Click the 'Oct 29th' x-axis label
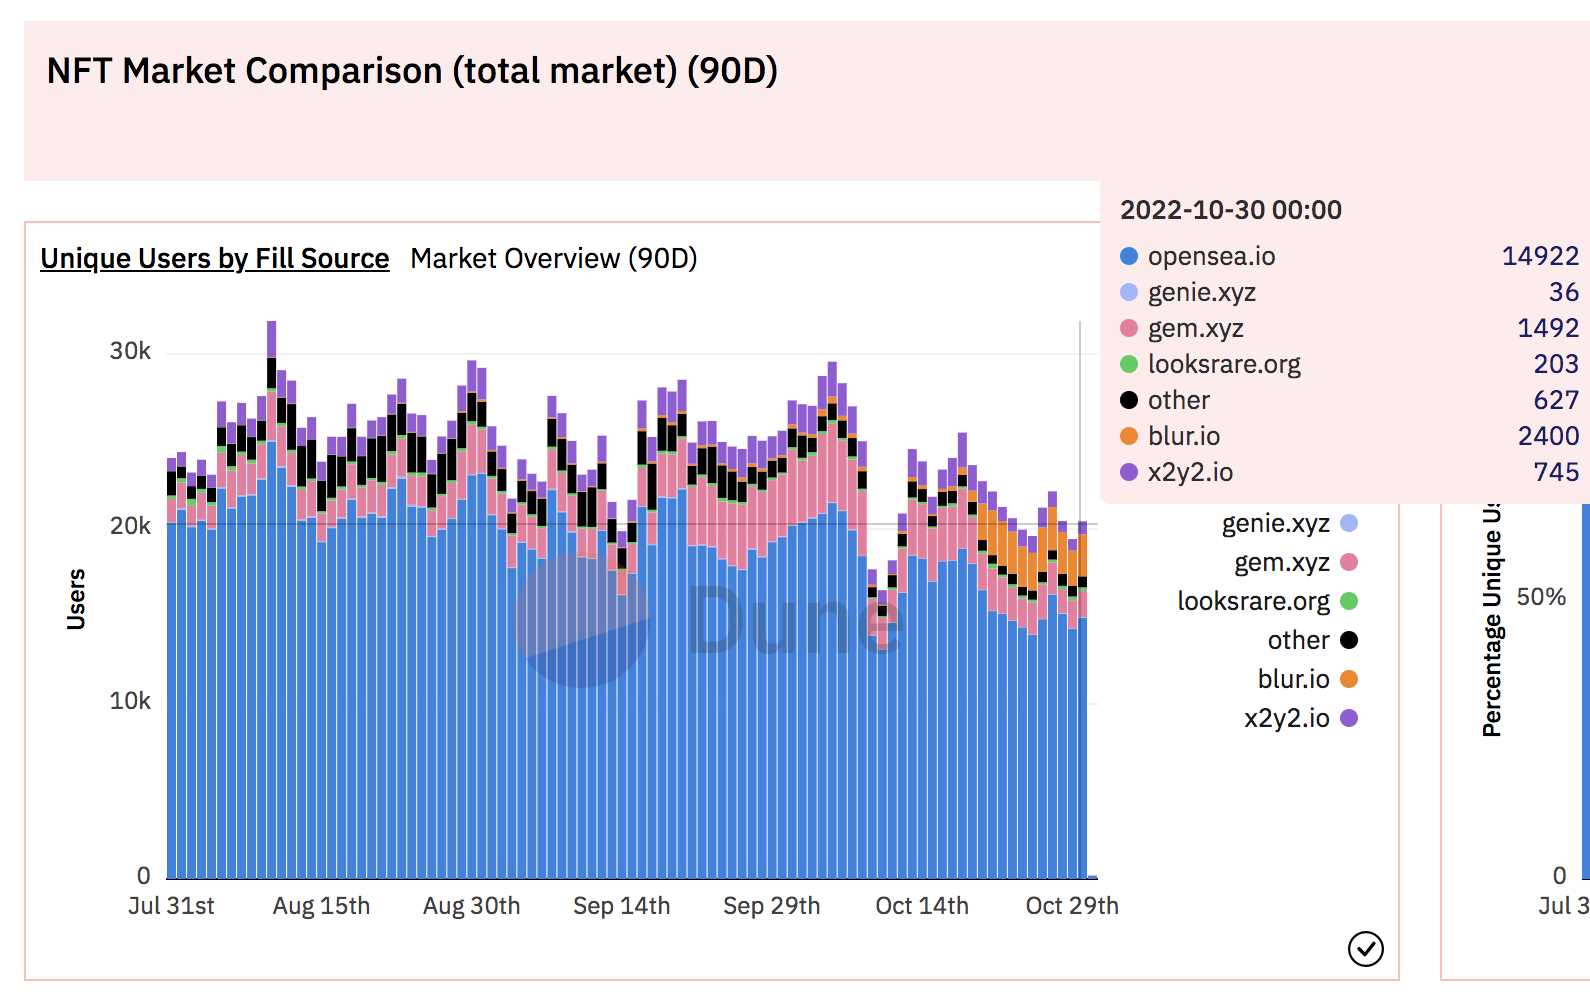Viewport: 1590px width, 998px height. [x=1071, y=906]
